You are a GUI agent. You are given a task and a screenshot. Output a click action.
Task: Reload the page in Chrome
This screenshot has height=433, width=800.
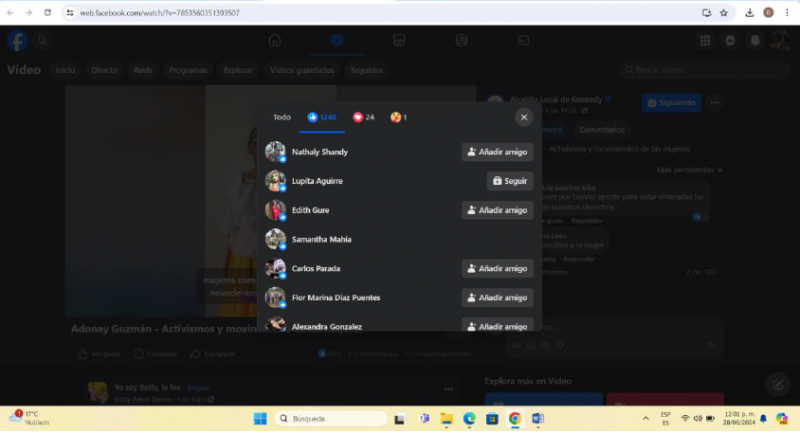pos(47,13)
